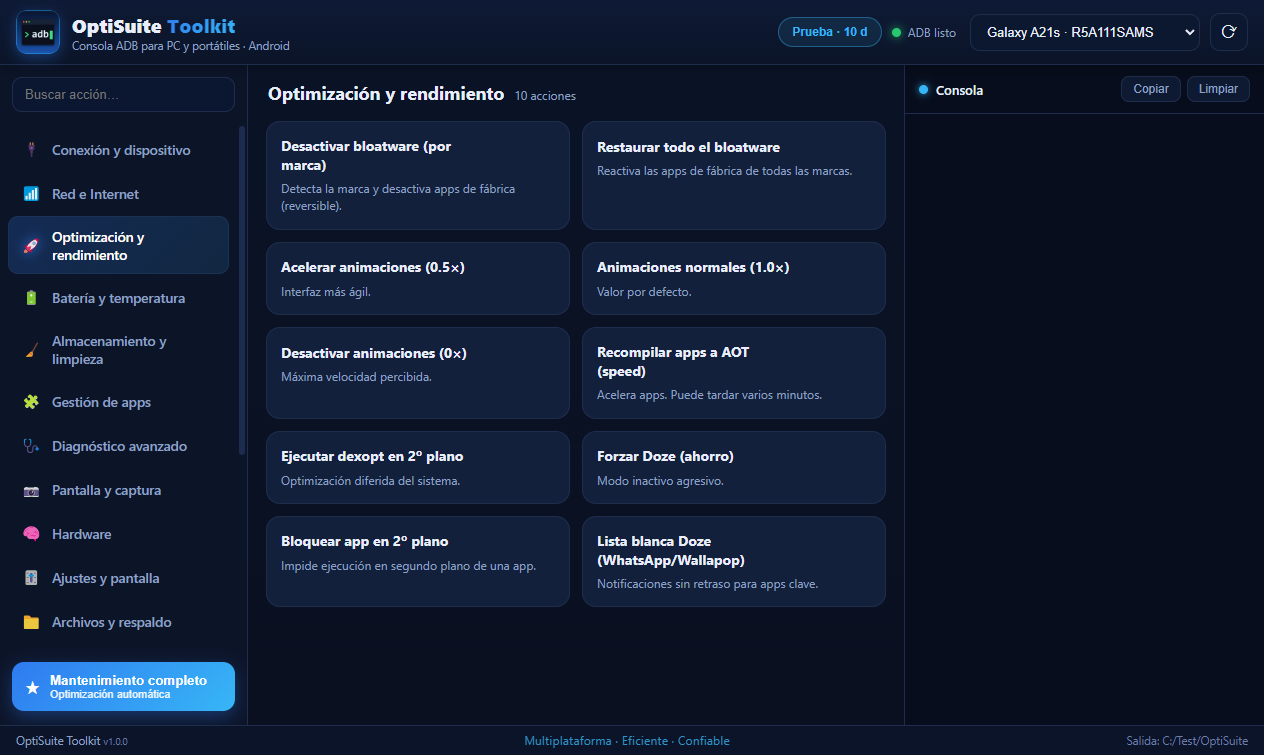Click "Multiplataforma · Eficiente · Confiable" footer text
The image size is (1264, 755).
[627, 741]
